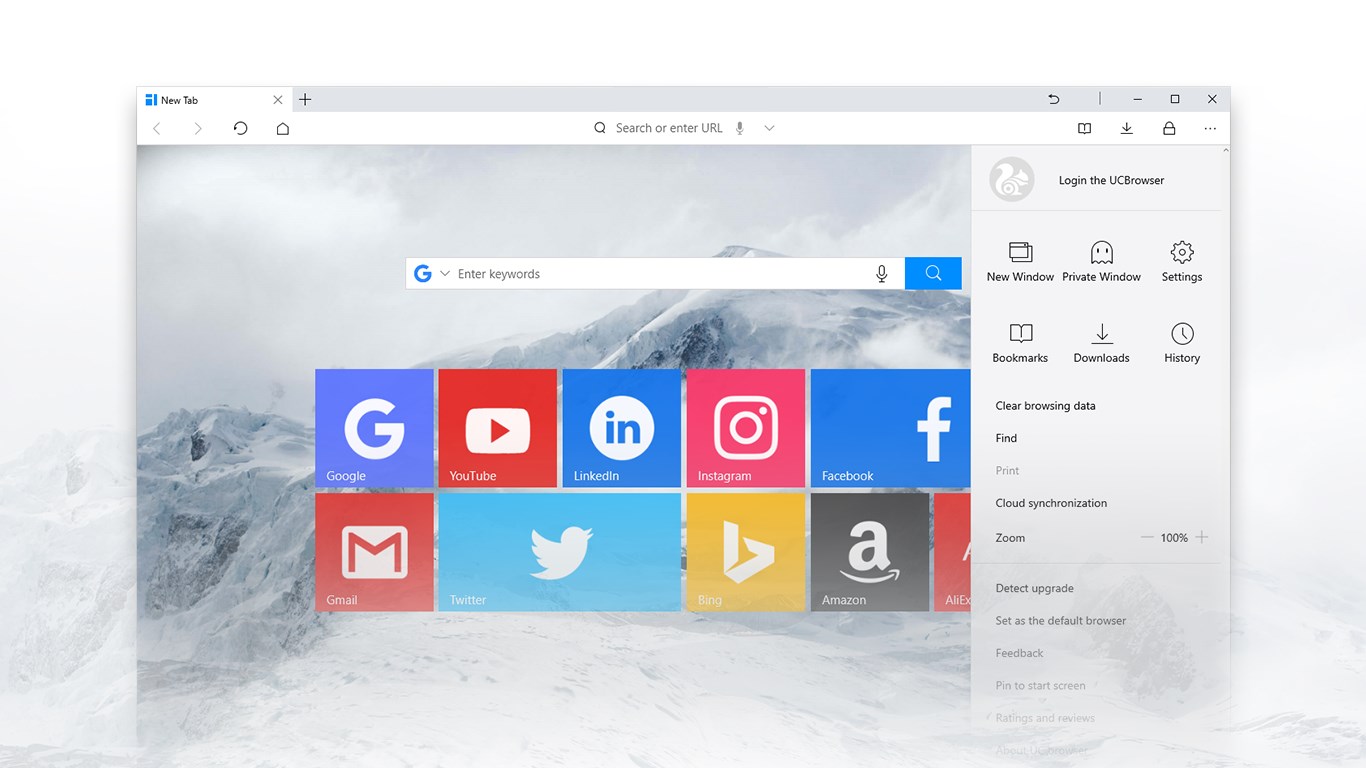Close the New Tab tab
Image resolution: width=1366 pixels, height=768 pixels.
pos(278,100)
